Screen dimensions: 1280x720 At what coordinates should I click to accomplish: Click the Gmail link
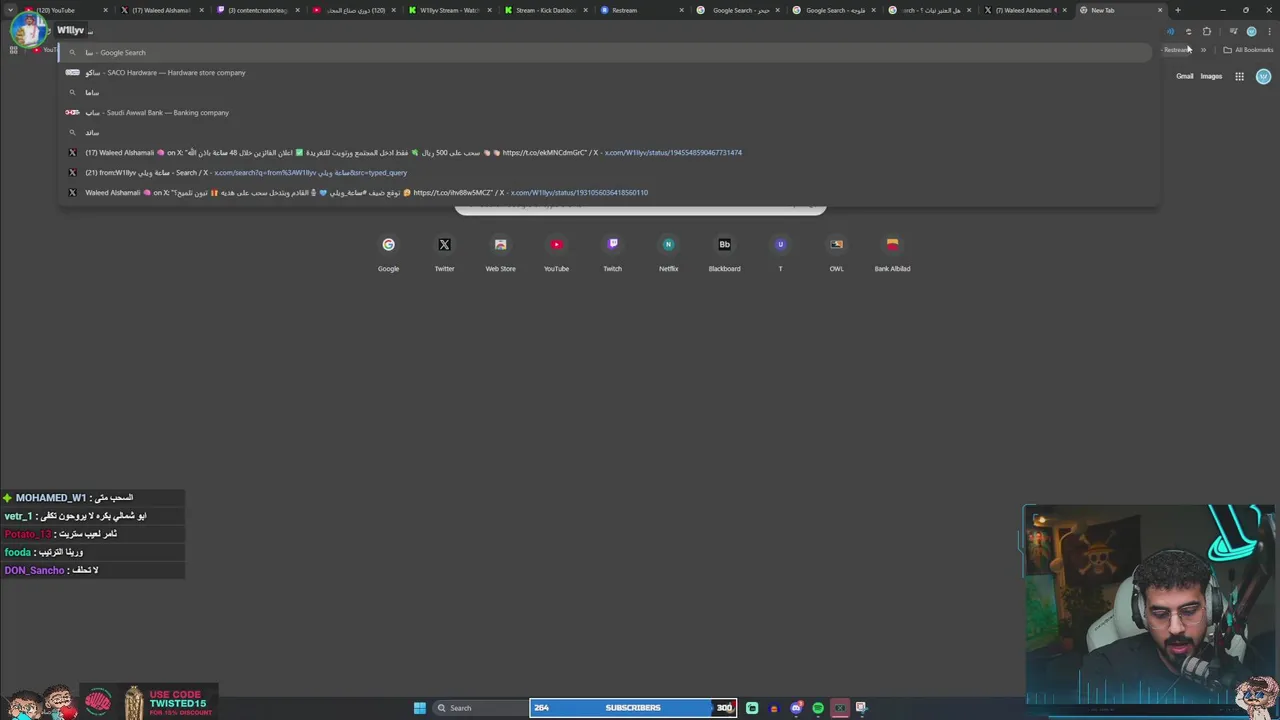(x=1184, y=76)
